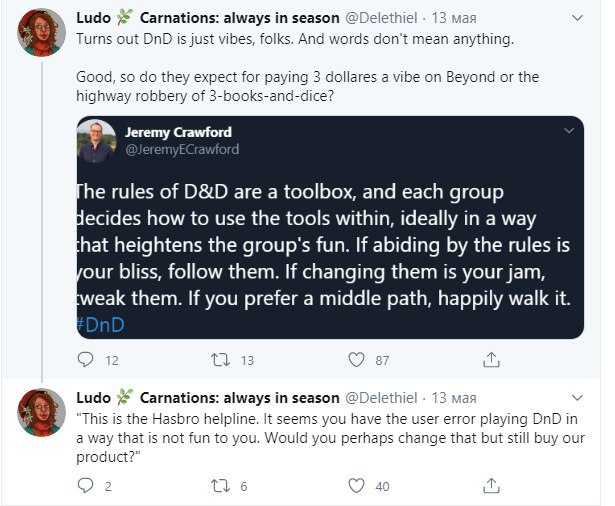Viewport: 615px width, 506px height.
Task: Retweet the Hasbro helpline tweet
Action: coord(220,486)
